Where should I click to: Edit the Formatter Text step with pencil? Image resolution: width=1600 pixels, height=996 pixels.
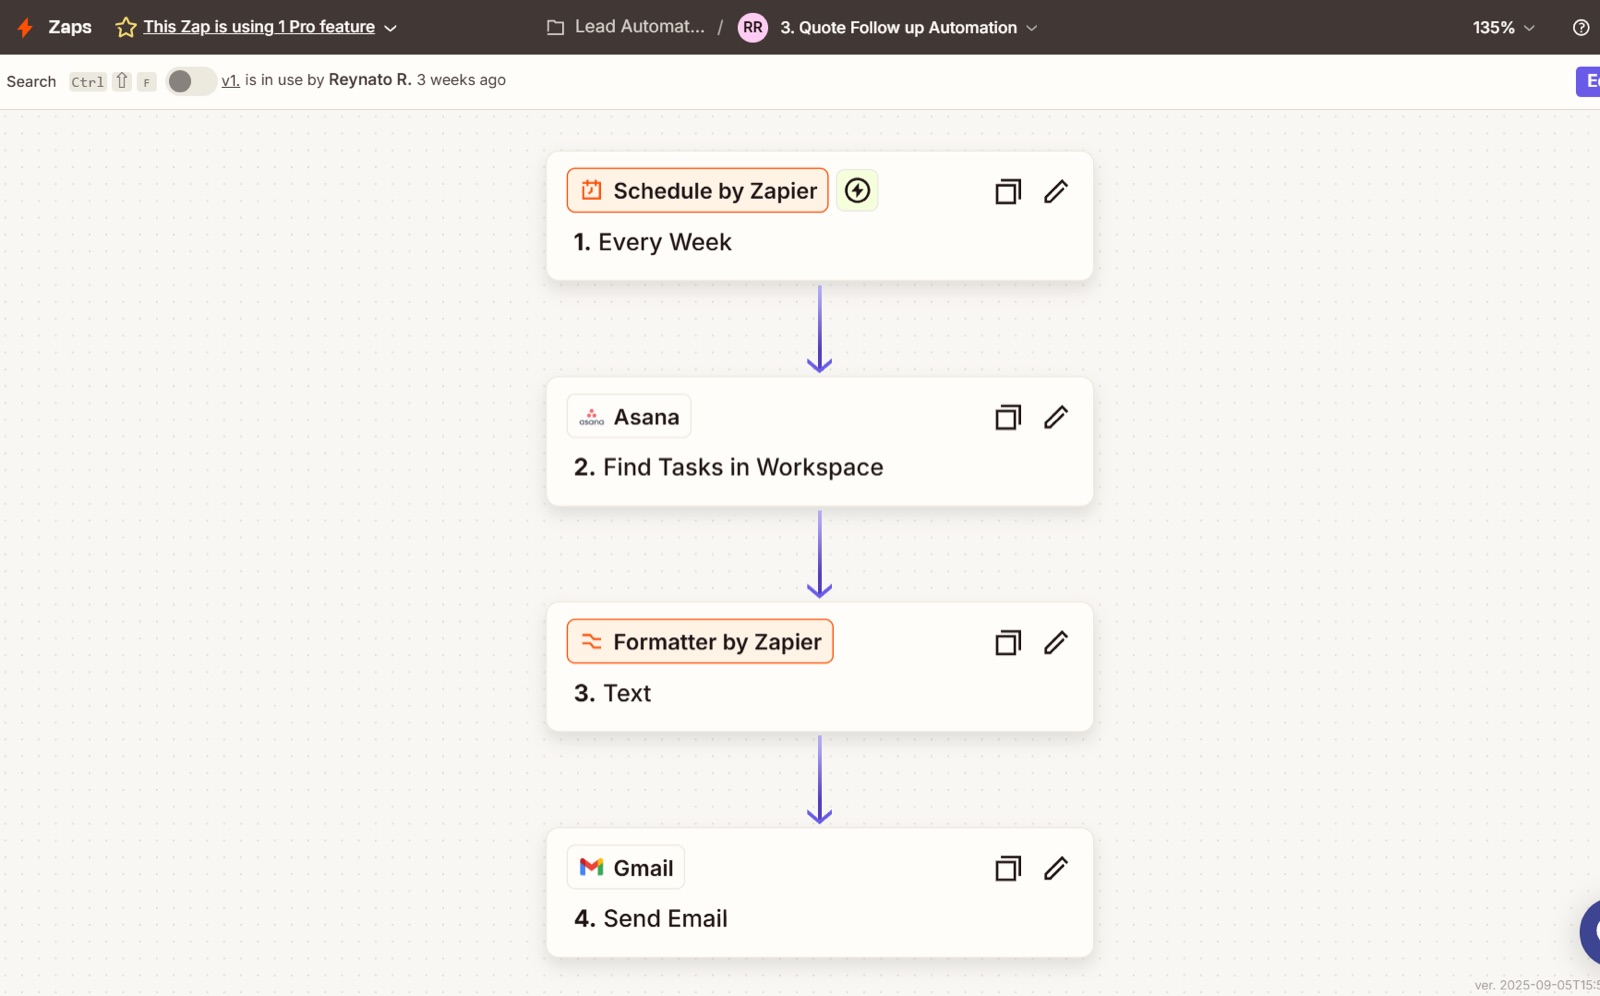click(1056, 642)
